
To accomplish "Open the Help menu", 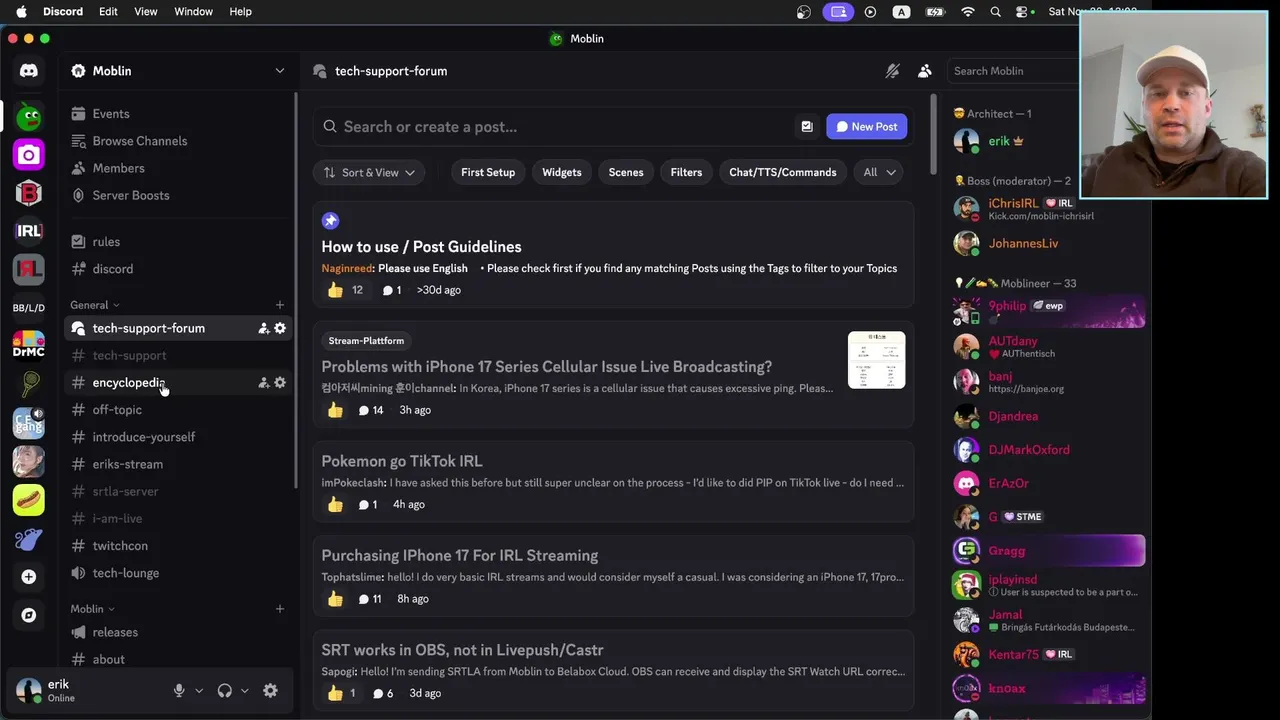I will pyautogui.click(x=241, y=12).
